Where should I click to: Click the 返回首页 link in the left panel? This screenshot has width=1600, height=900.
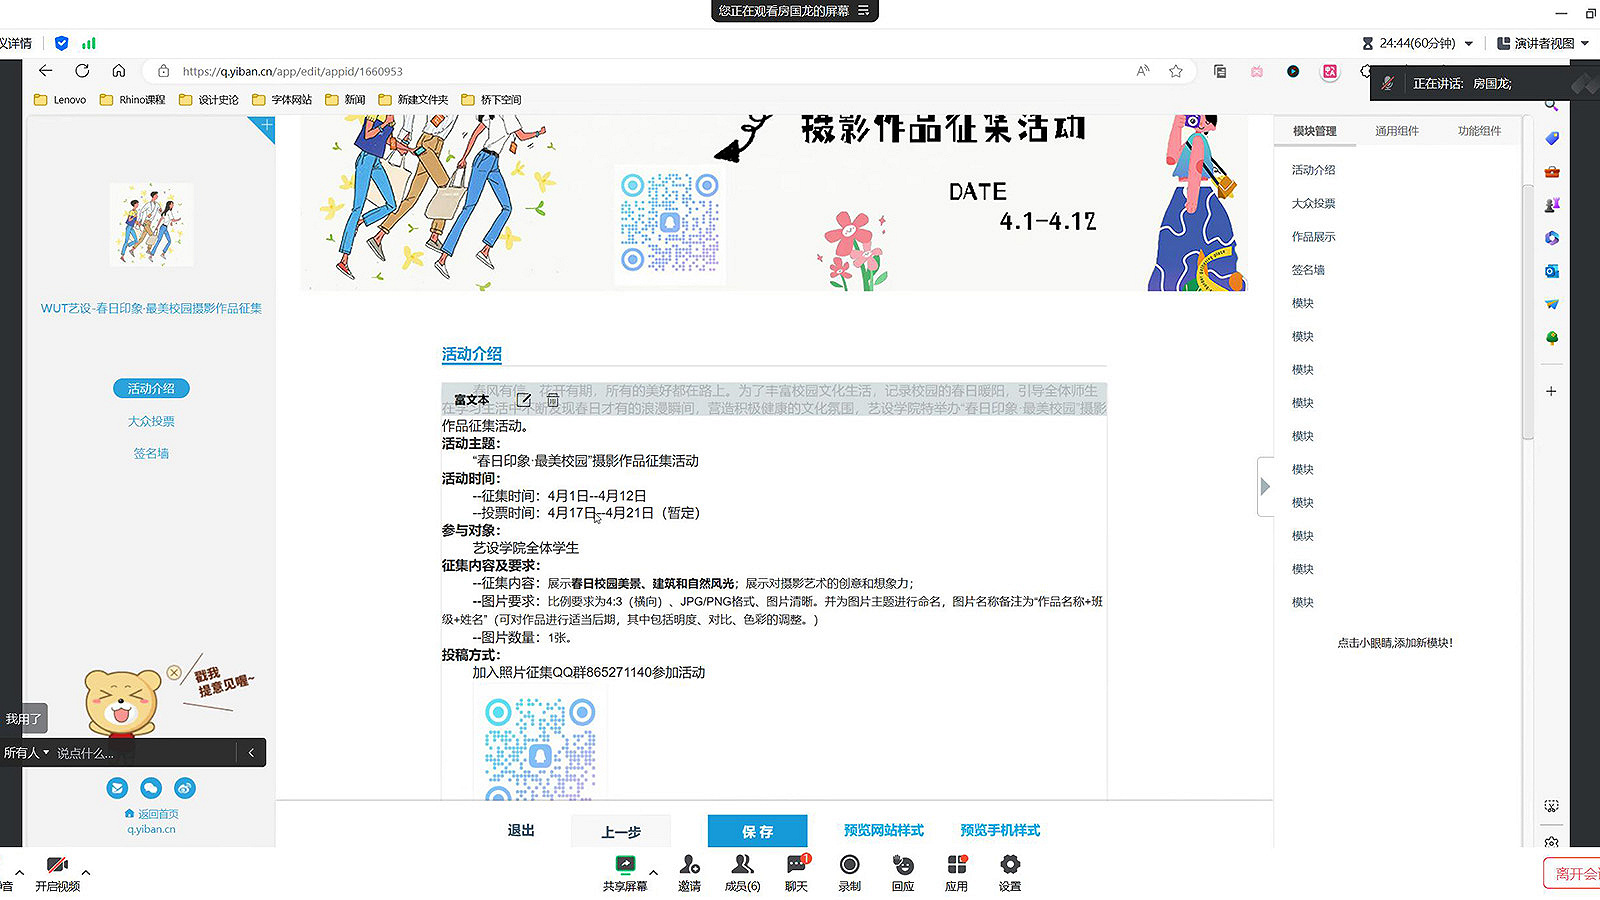(151, 814)
